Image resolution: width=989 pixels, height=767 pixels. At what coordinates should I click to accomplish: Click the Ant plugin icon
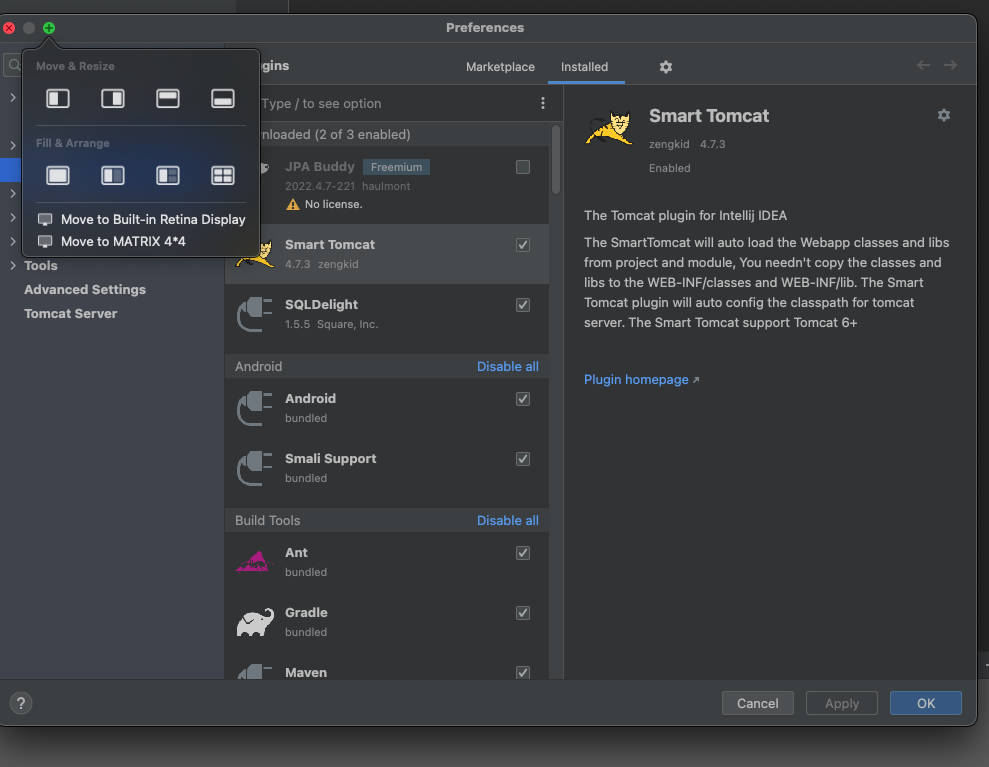(254, 561)
